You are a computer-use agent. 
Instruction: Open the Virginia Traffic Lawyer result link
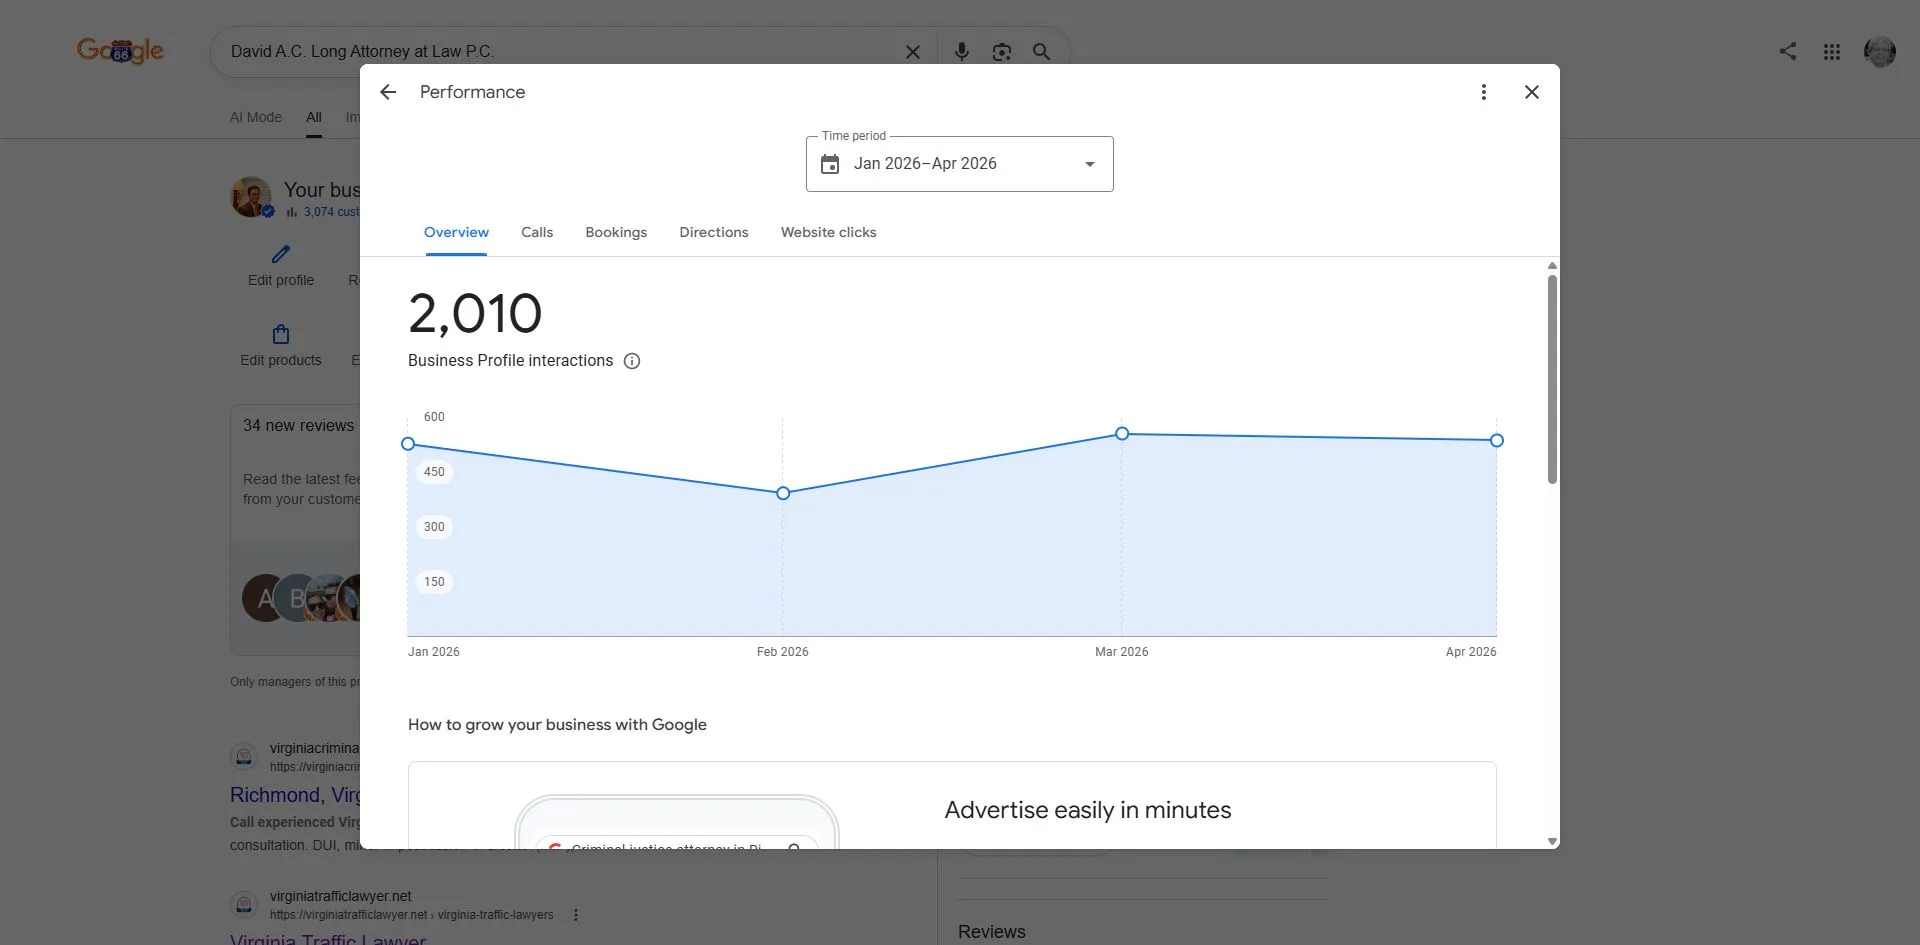tap(328, 939)
